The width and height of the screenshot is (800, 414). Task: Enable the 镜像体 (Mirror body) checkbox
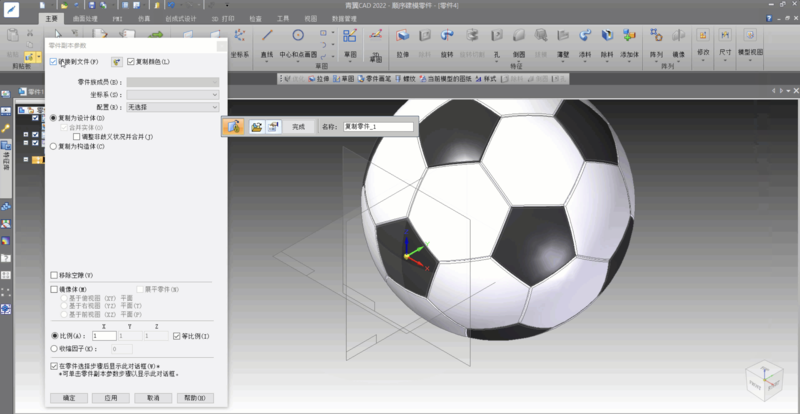[54, 289]
